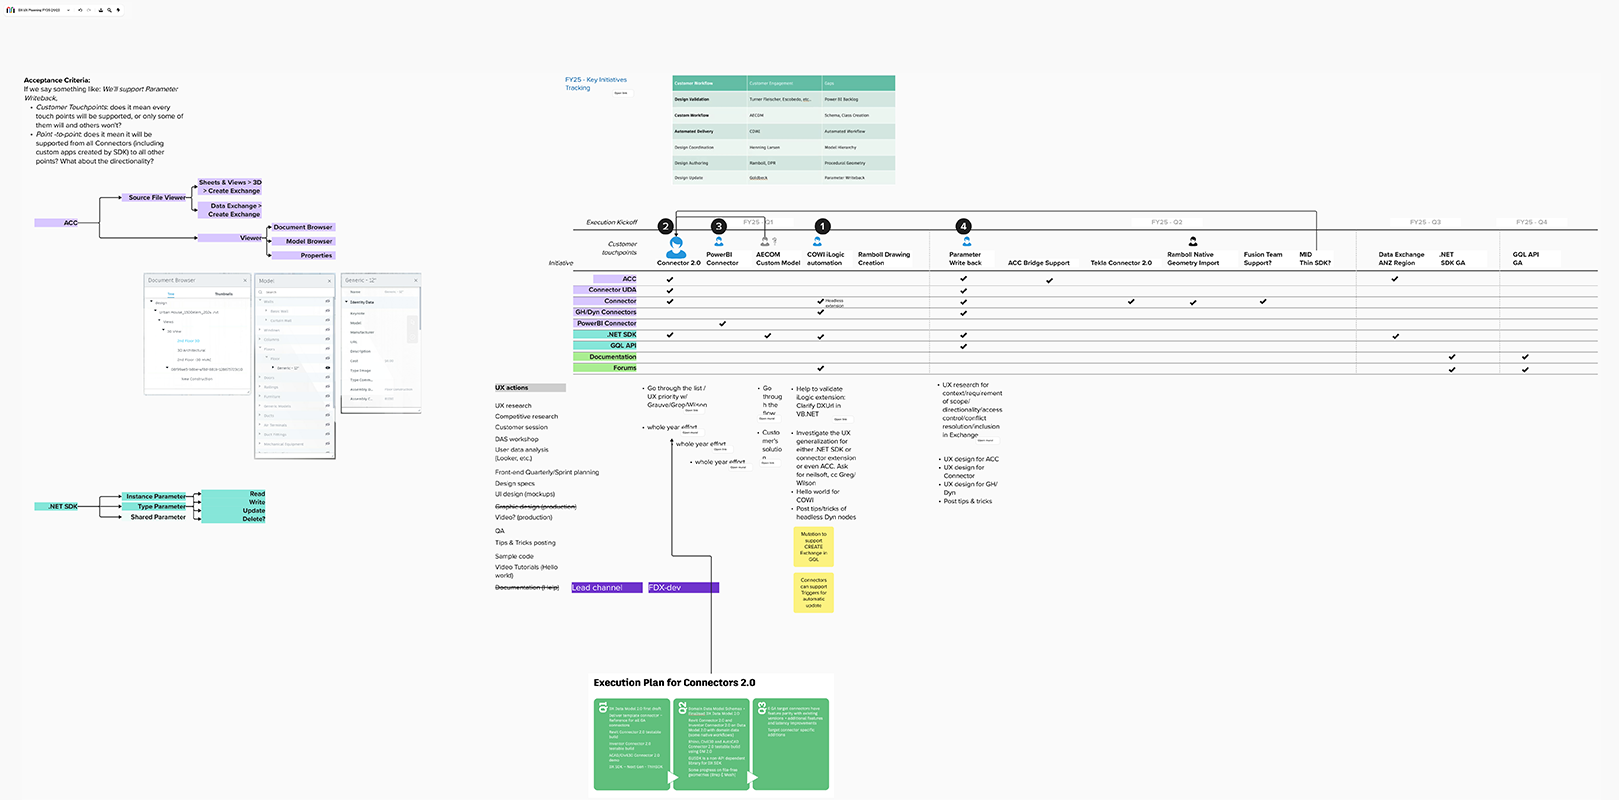Viewport: 1619px width, 800px height.
Task: Select the person icon above PowerBI Connector
Action: [719, 241]
